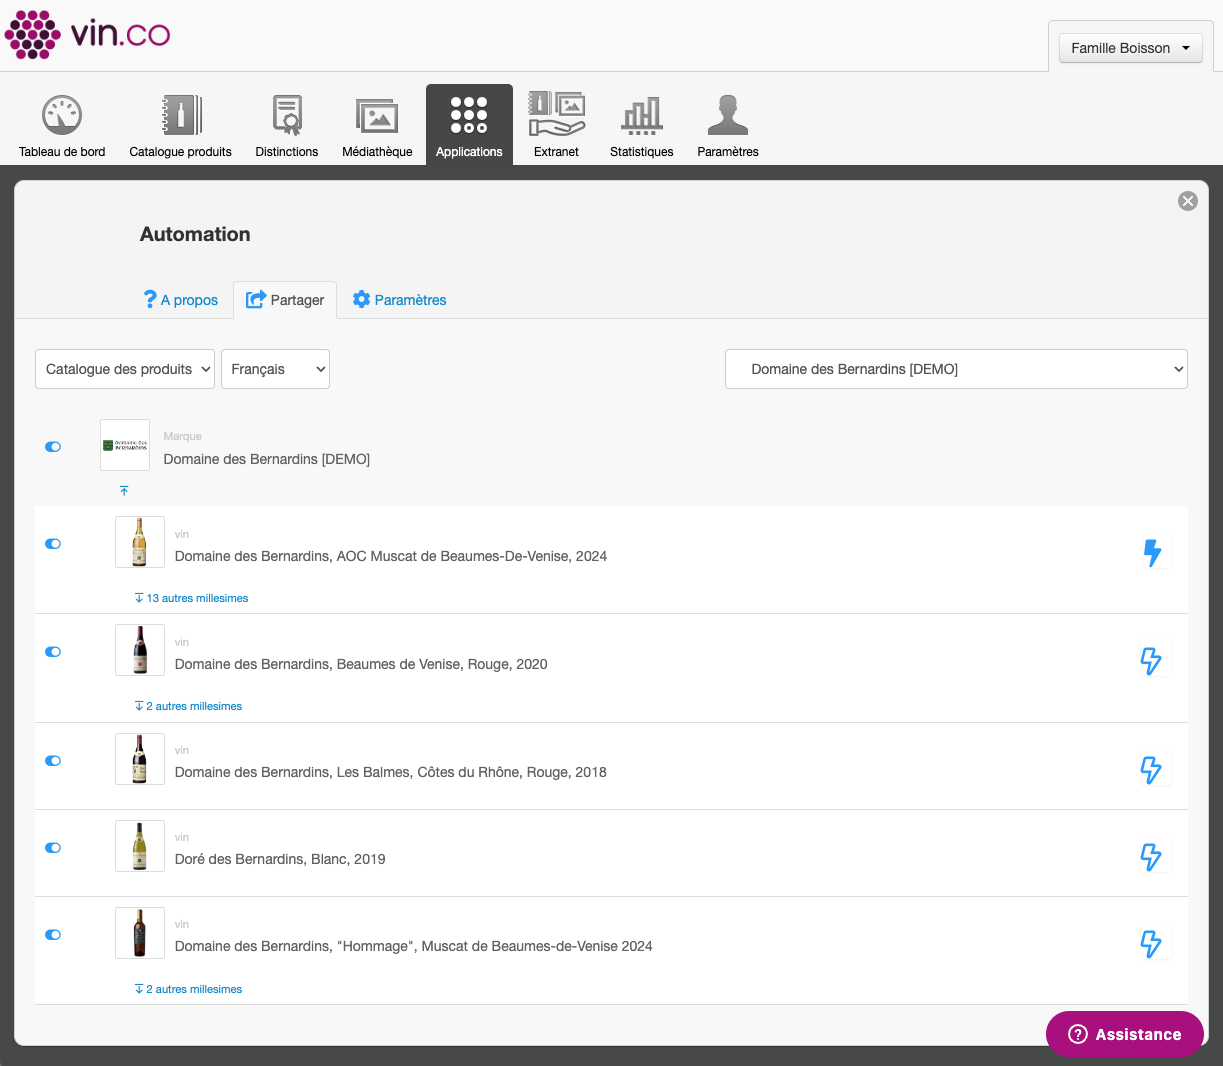1223x1066 pixels.
Task: Toggle switch for Beaumes de Venise Rouge 2020
Action: (53, 652)
